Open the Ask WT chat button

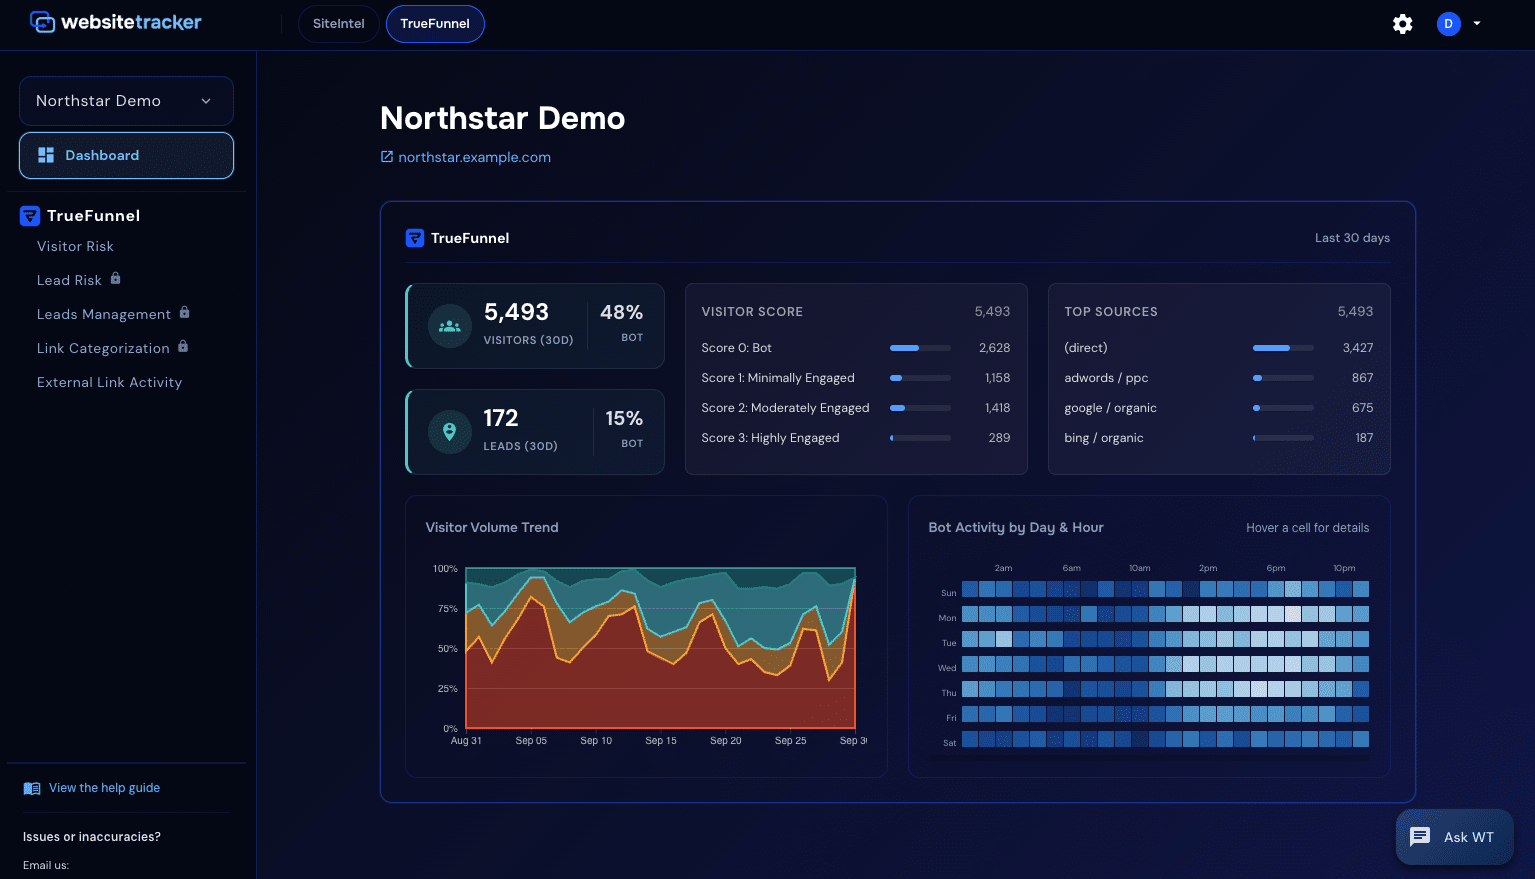tap(1455, 837)
